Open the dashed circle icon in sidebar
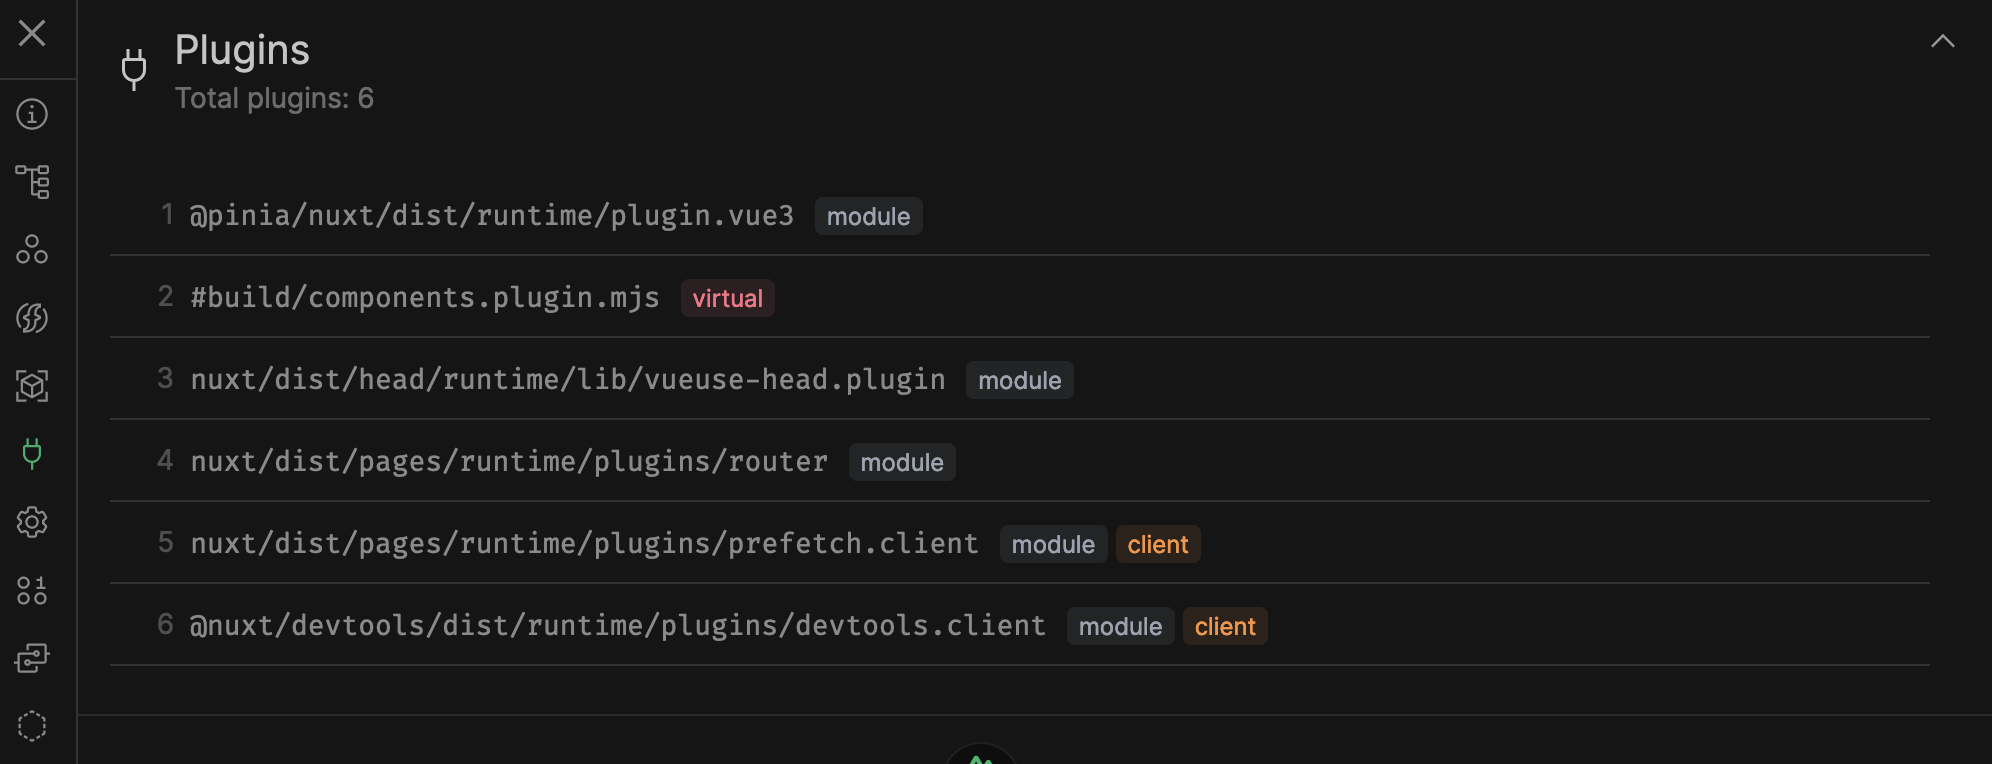 point(32,726)
